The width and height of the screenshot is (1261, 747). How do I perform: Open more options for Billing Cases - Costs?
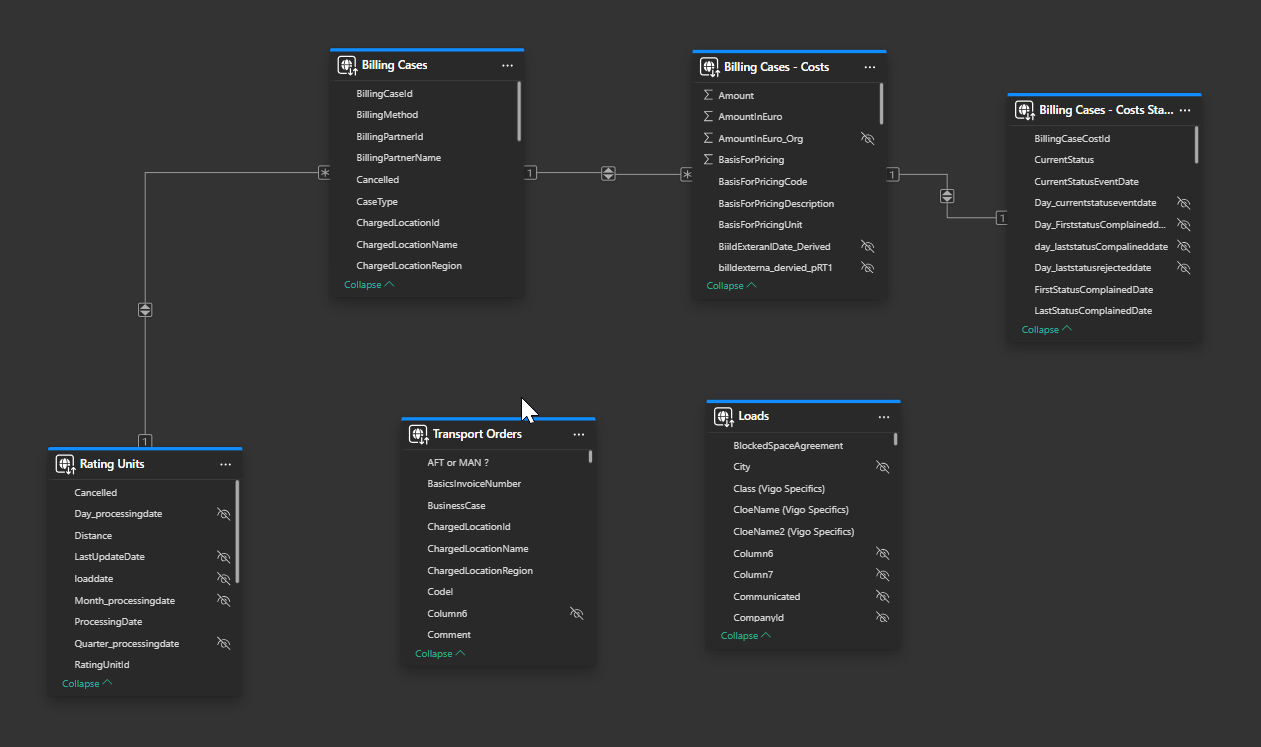pyautogui.click(x=869, y=67)
